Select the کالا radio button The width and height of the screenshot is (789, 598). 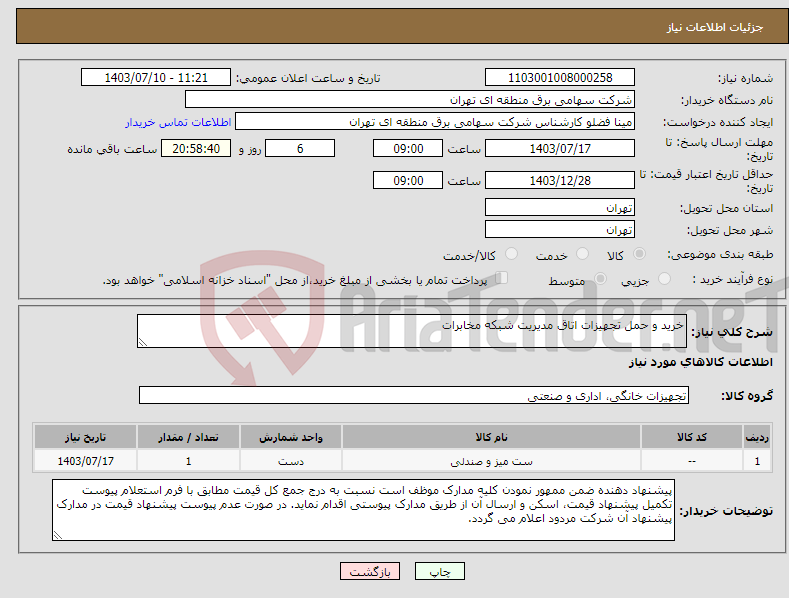point(640,254)
